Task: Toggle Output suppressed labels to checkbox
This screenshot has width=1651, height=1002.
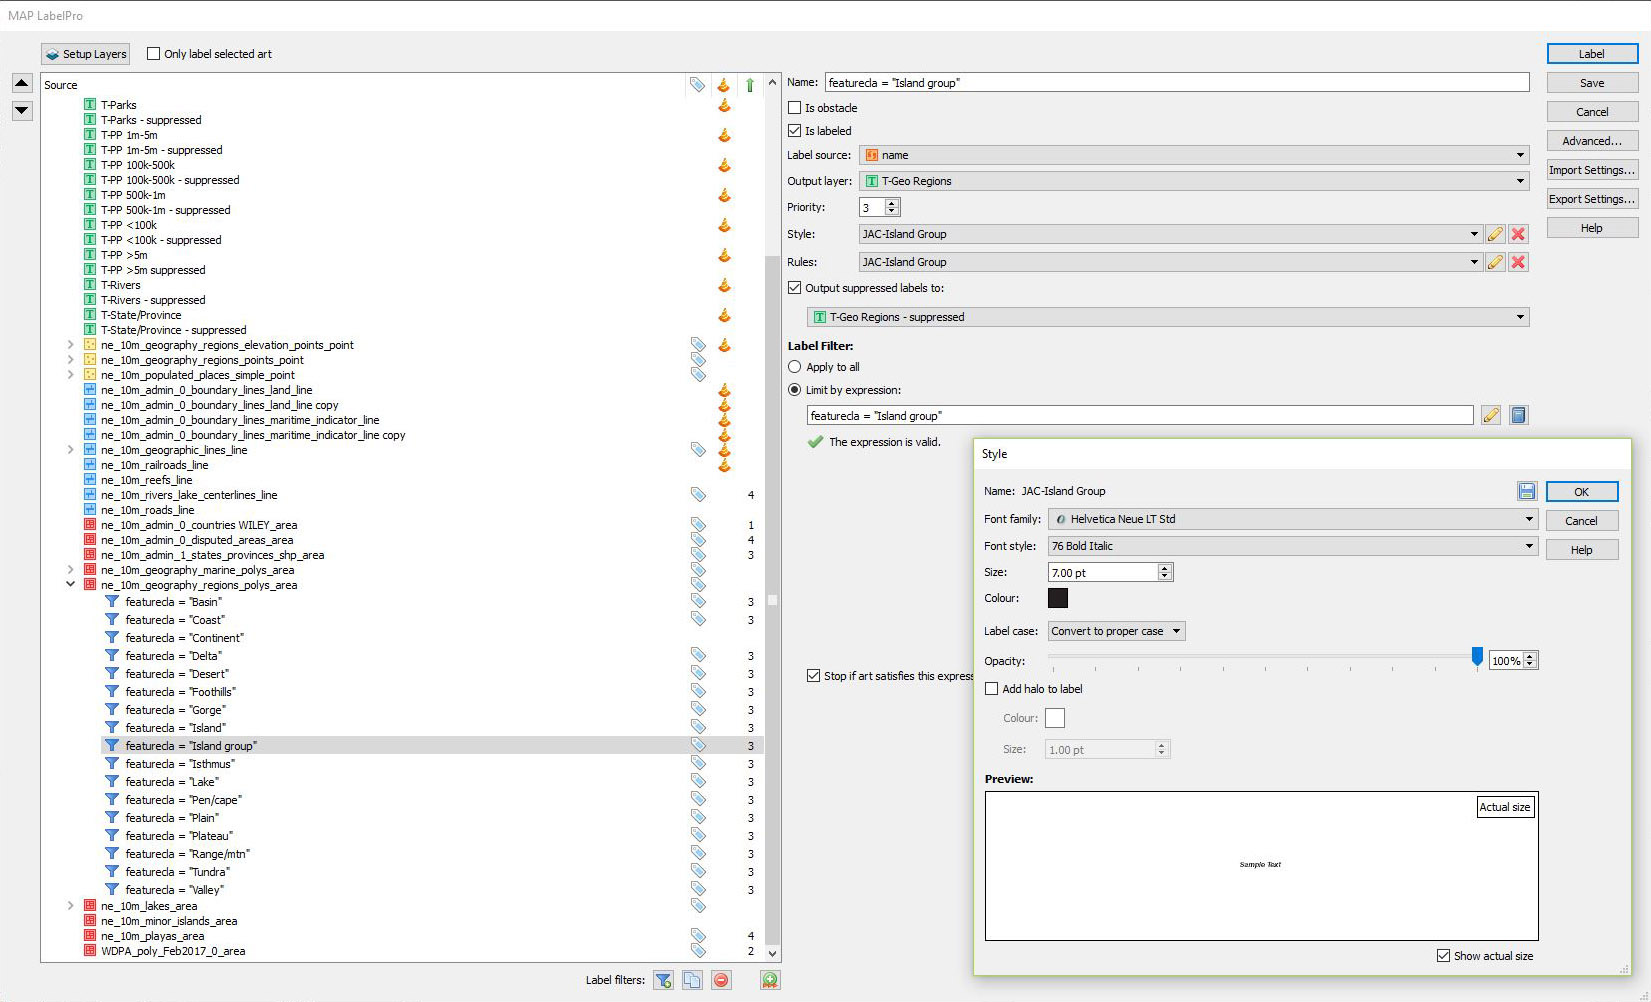Action: (794, 288)
